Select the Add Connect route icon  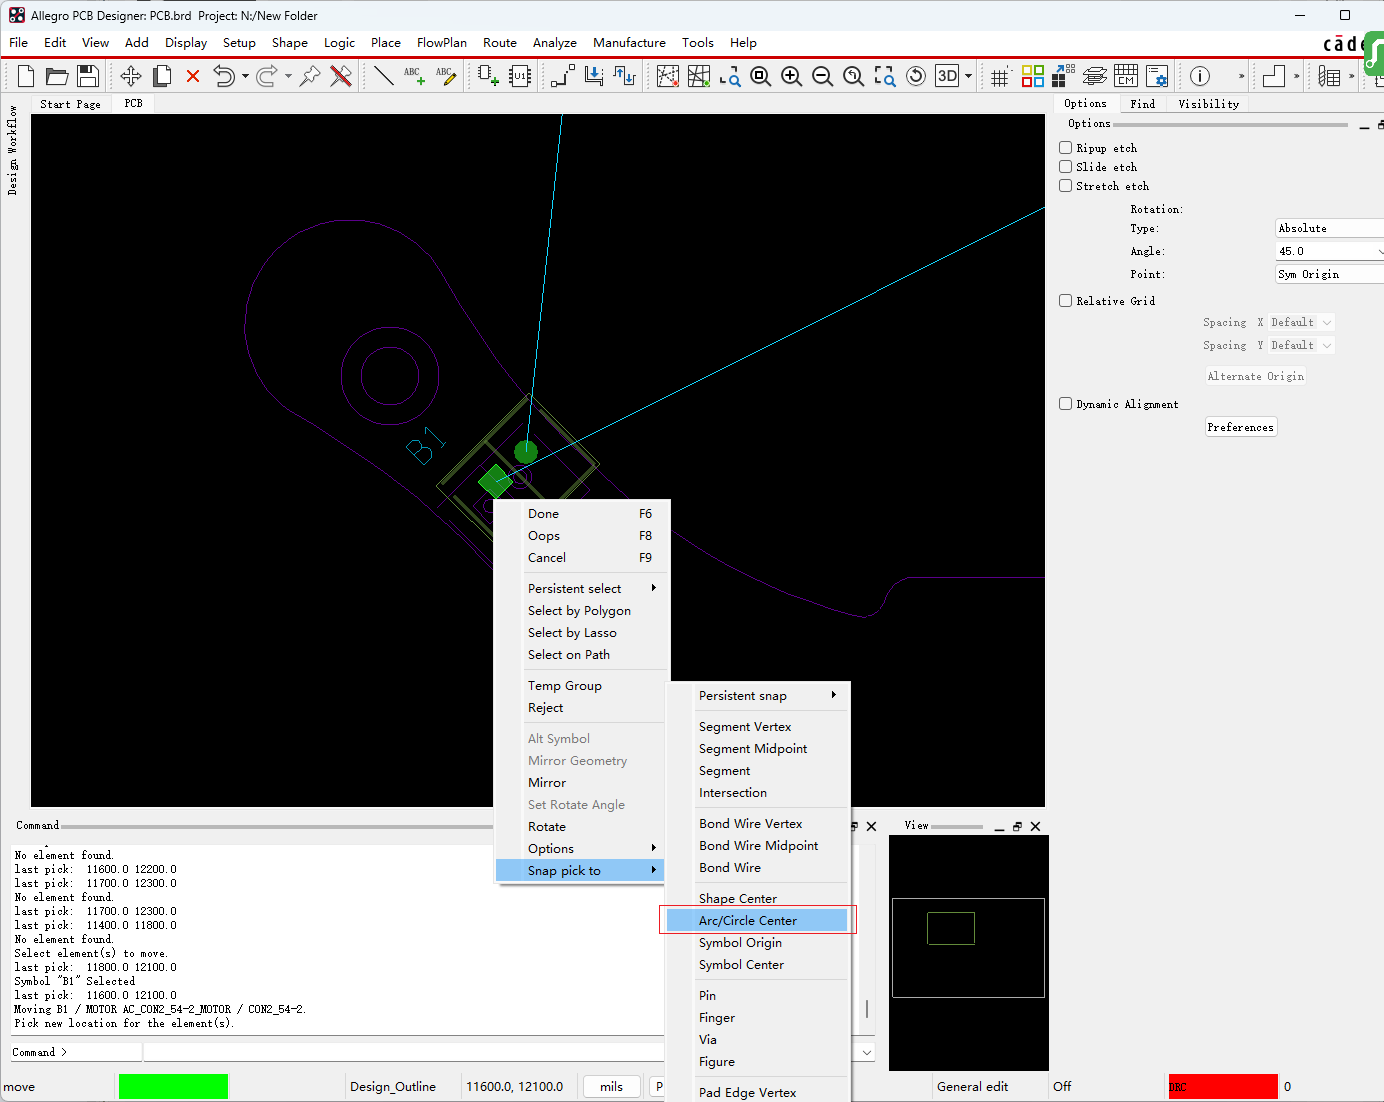click(563, 76)
